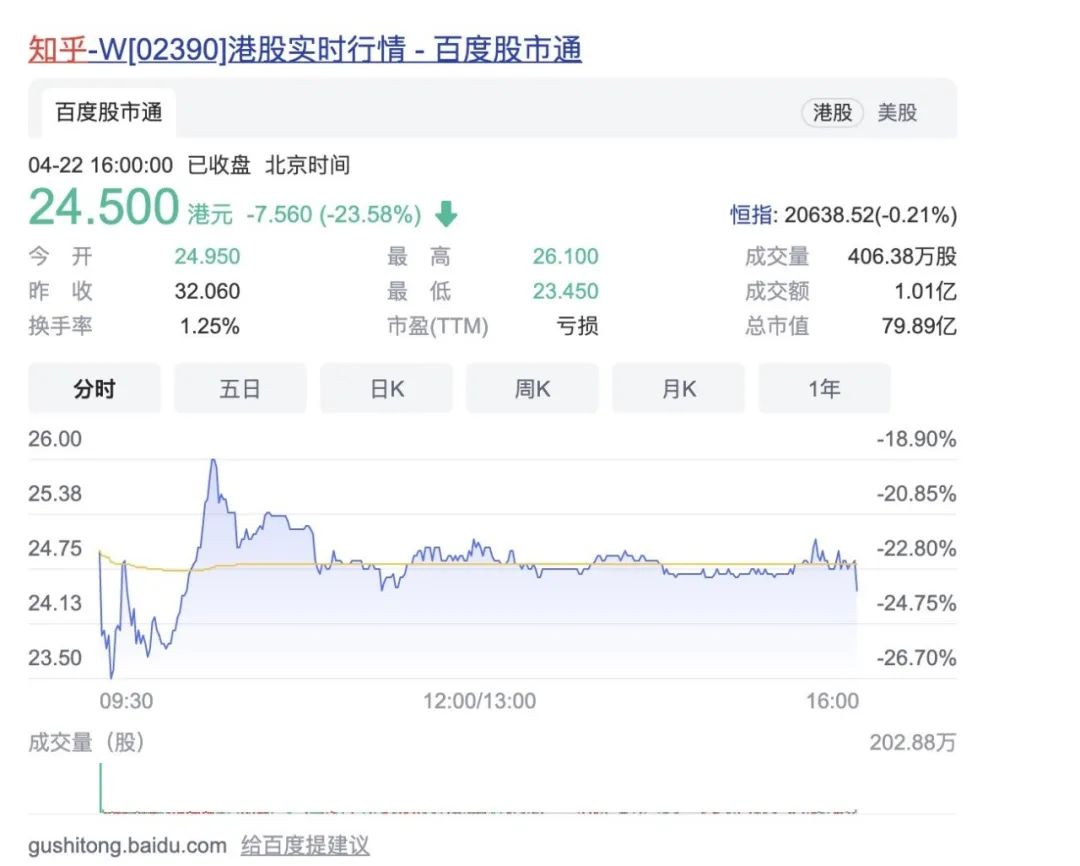
Task: Open the 恒指 index link
Action: (x=751, y=214)
